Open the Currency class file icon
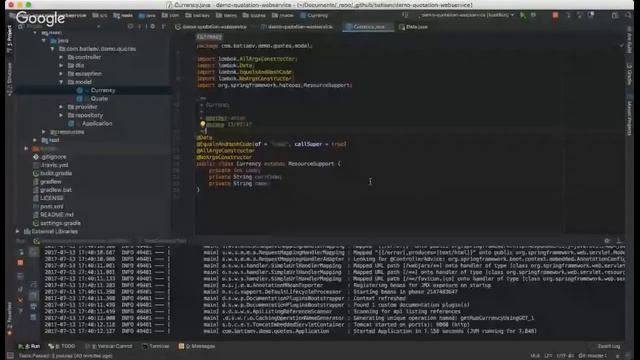Viewport: 640px width, 360px height. pos(80,90)
